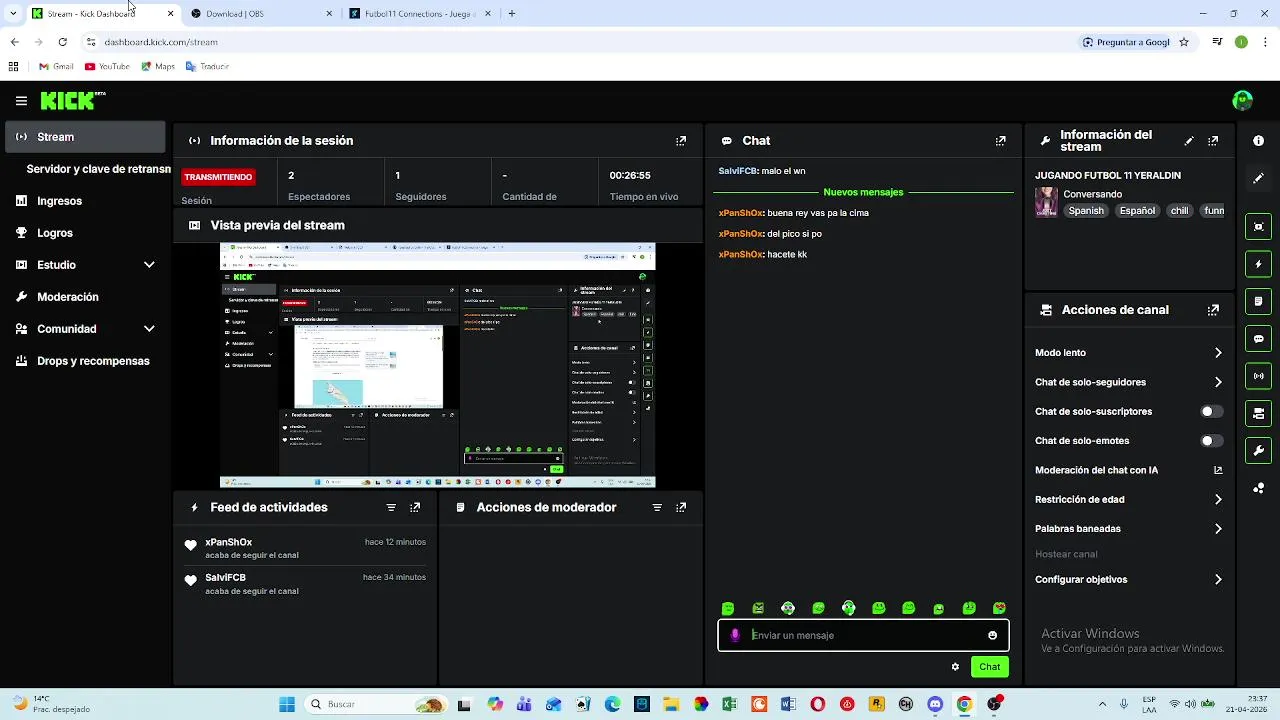Click the purple microphone icon in chat box

[735, 635]
